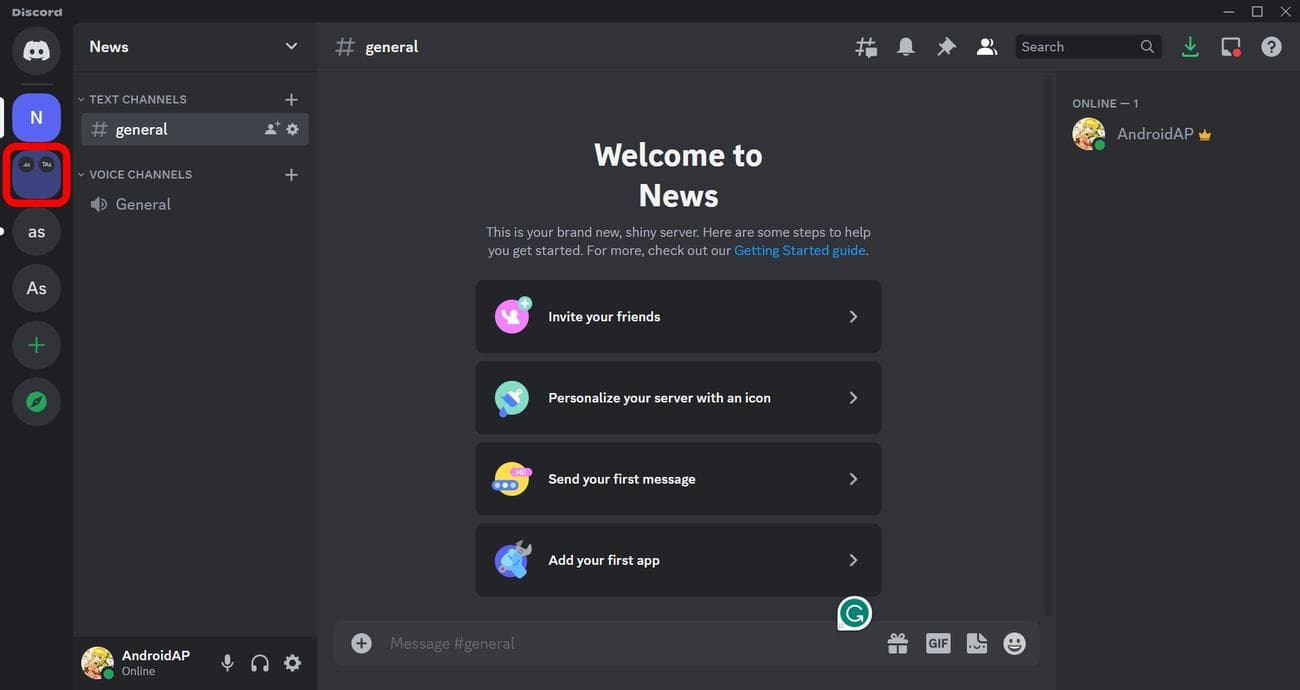The width and height of the screenshot is (1300, 690).
Task: Show pinned messages
Action: [946, 47]
